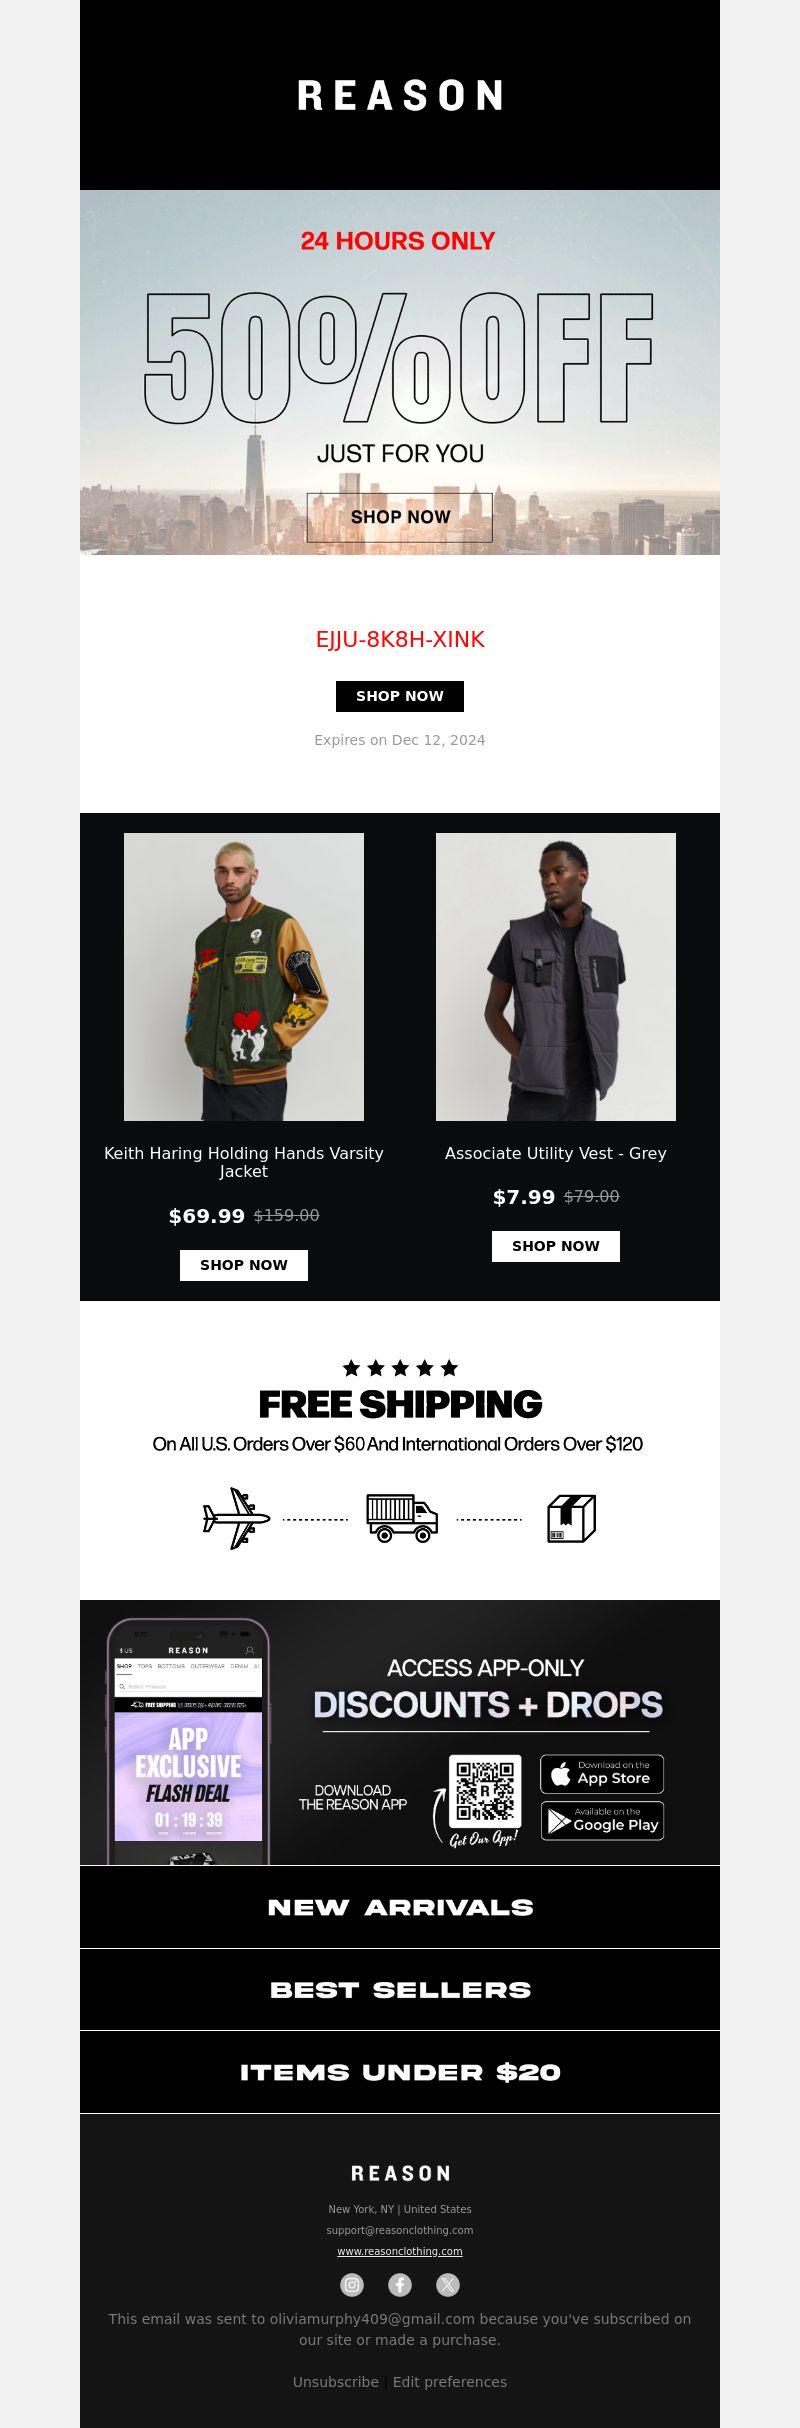
Task: Open the Best Sellers section
Action: tap(400, 1990)
